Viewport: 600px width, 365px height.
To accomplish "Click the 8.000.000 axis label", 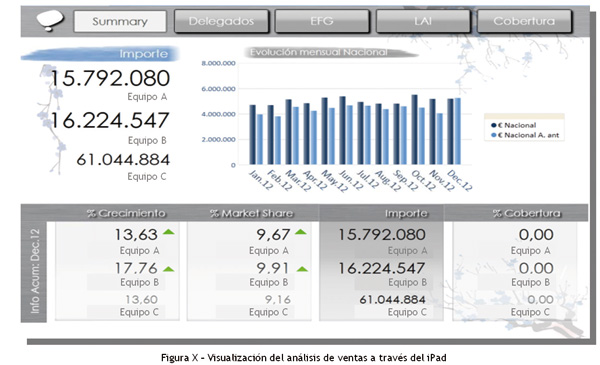I will point(218,64).
